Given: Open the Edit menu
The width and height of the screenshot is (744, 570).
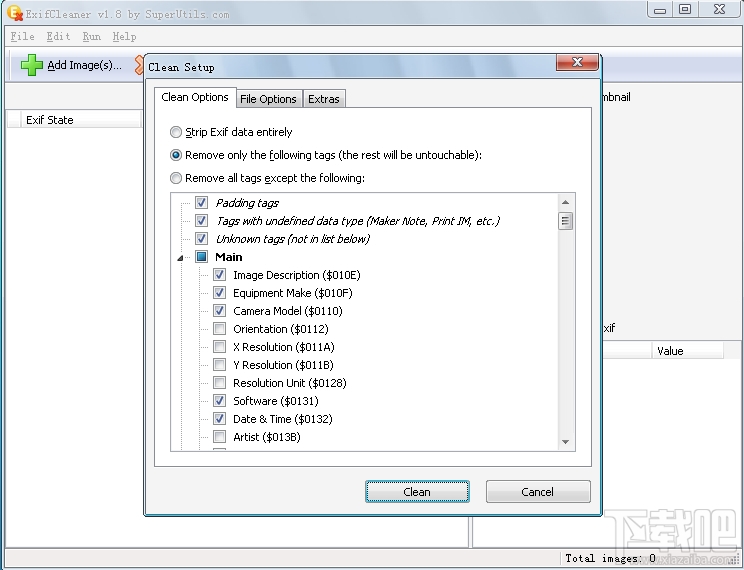Looking at the screenshot, I should 58,37.
